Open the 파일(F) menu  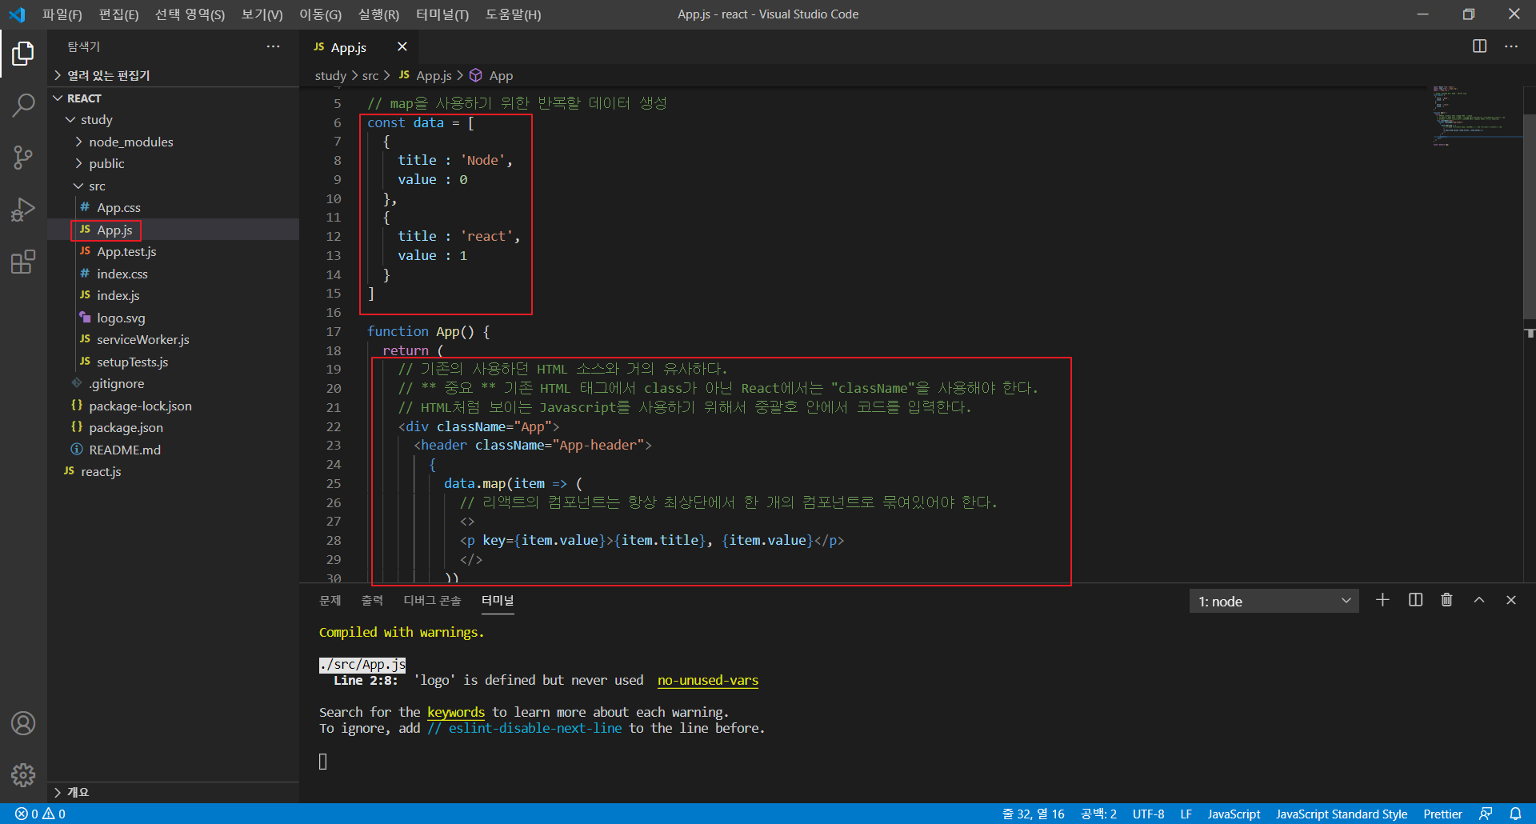coord(62,14)
